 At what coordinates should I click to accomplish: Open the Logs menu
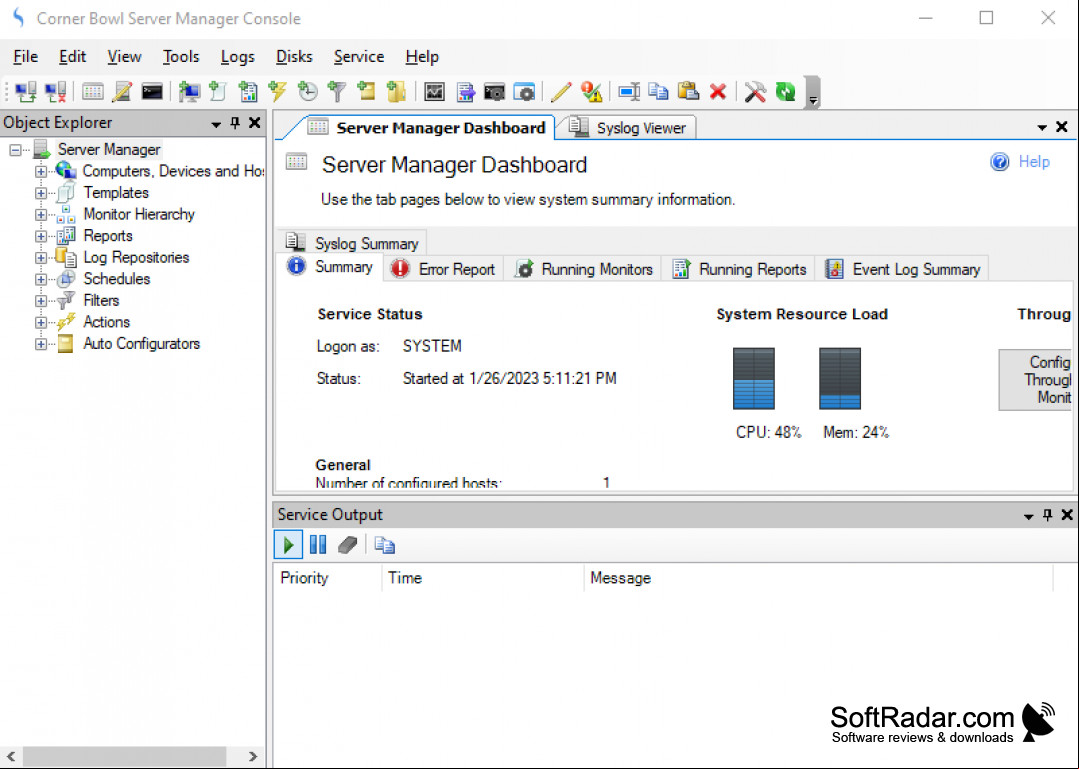point(237,56)
